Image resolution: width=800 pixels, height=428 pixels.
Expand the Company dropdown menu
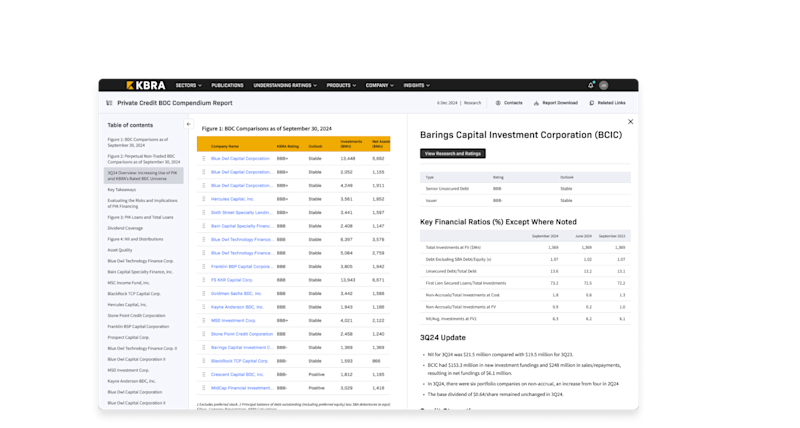380,85
